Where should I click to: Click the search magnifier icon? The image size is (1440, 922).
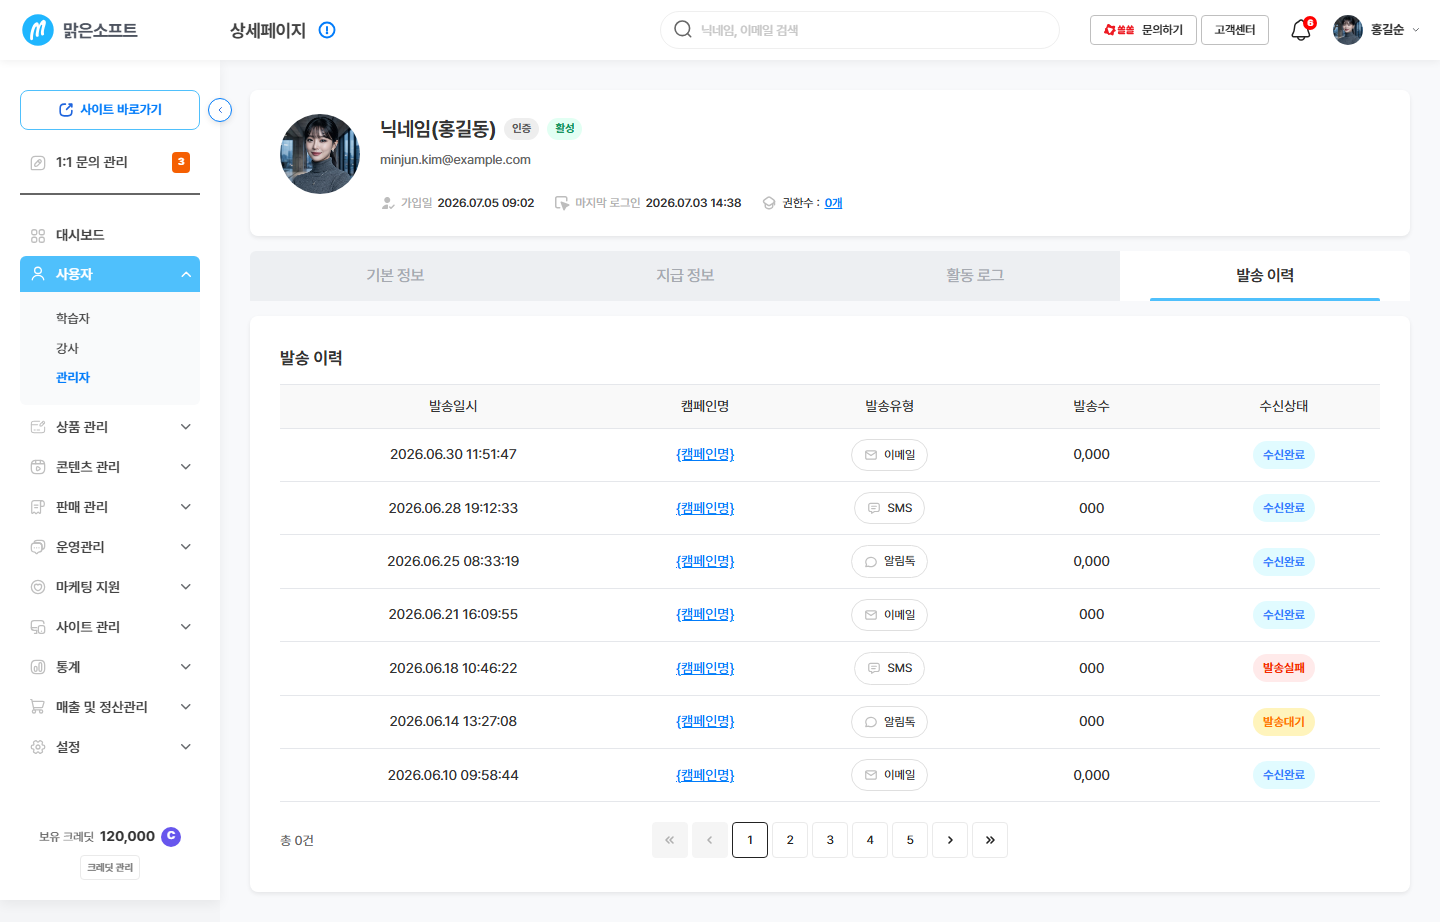[x=683, y=30]
